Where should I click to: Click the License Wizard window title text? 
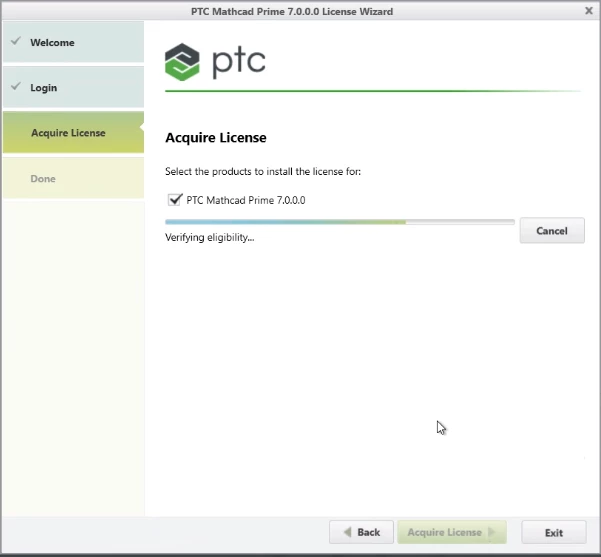(x=292, y=12)
